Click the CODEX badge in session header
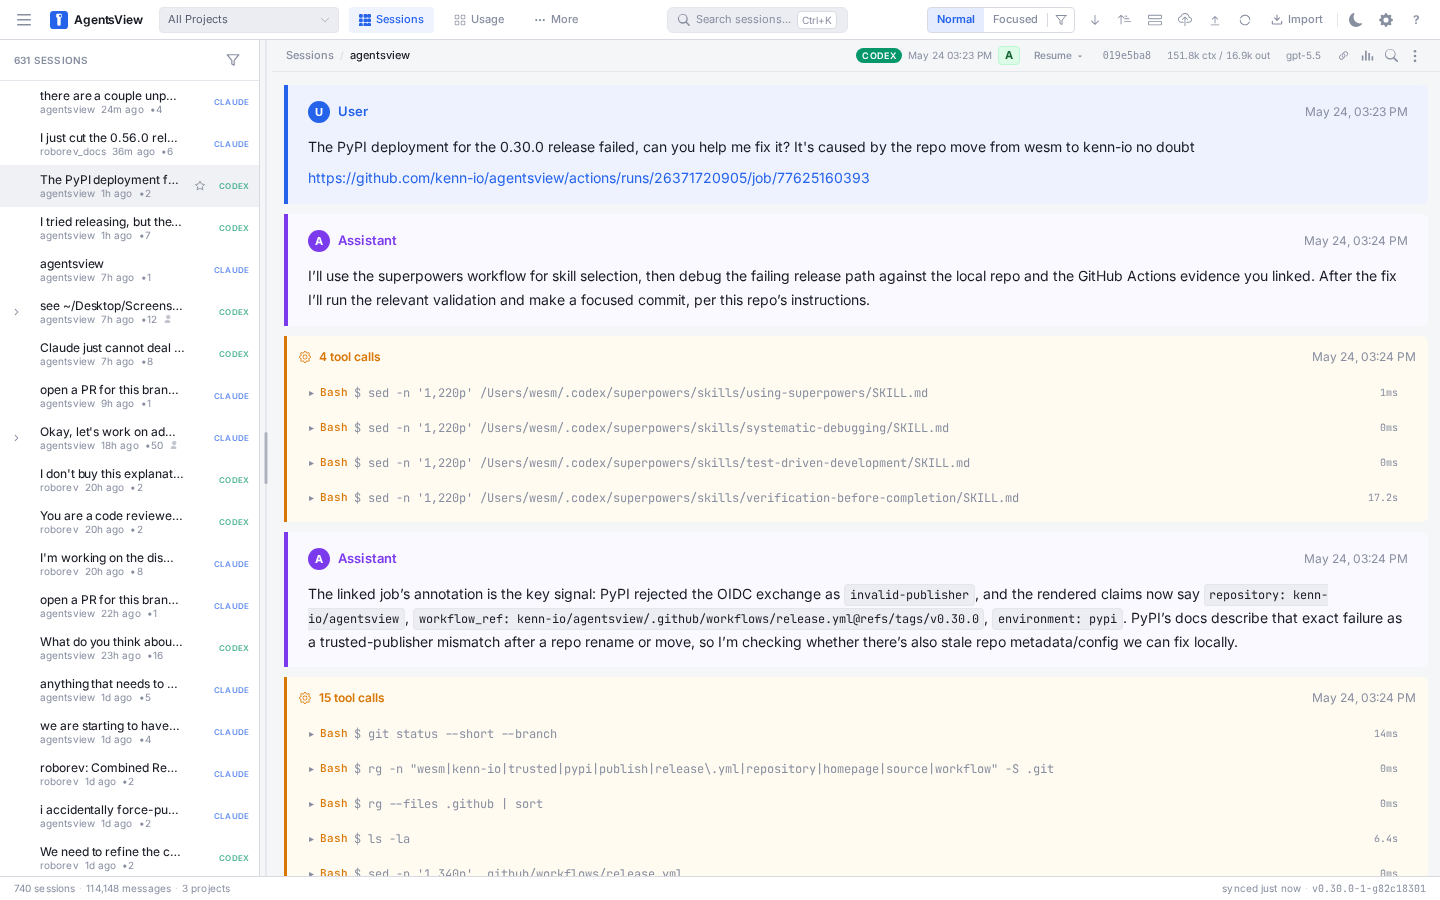The image size is (1440, 900). coord(879,56)
